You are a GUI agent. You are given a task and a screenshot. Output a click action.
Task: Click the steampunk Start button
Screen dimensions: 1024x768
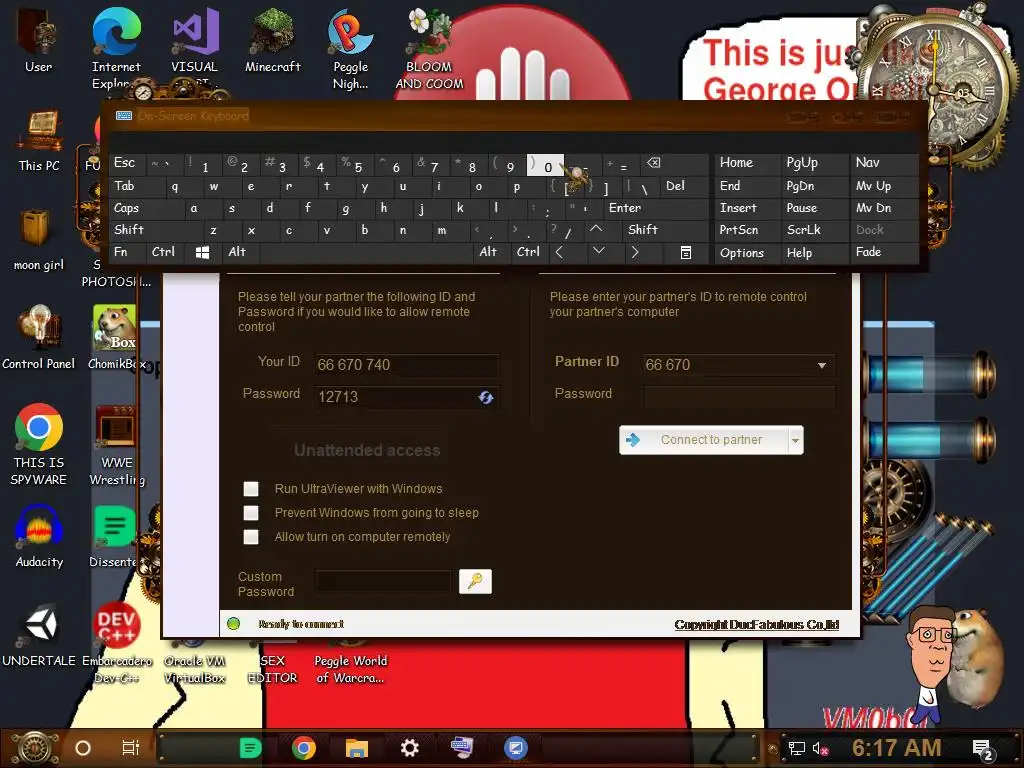tap(35, 748)
